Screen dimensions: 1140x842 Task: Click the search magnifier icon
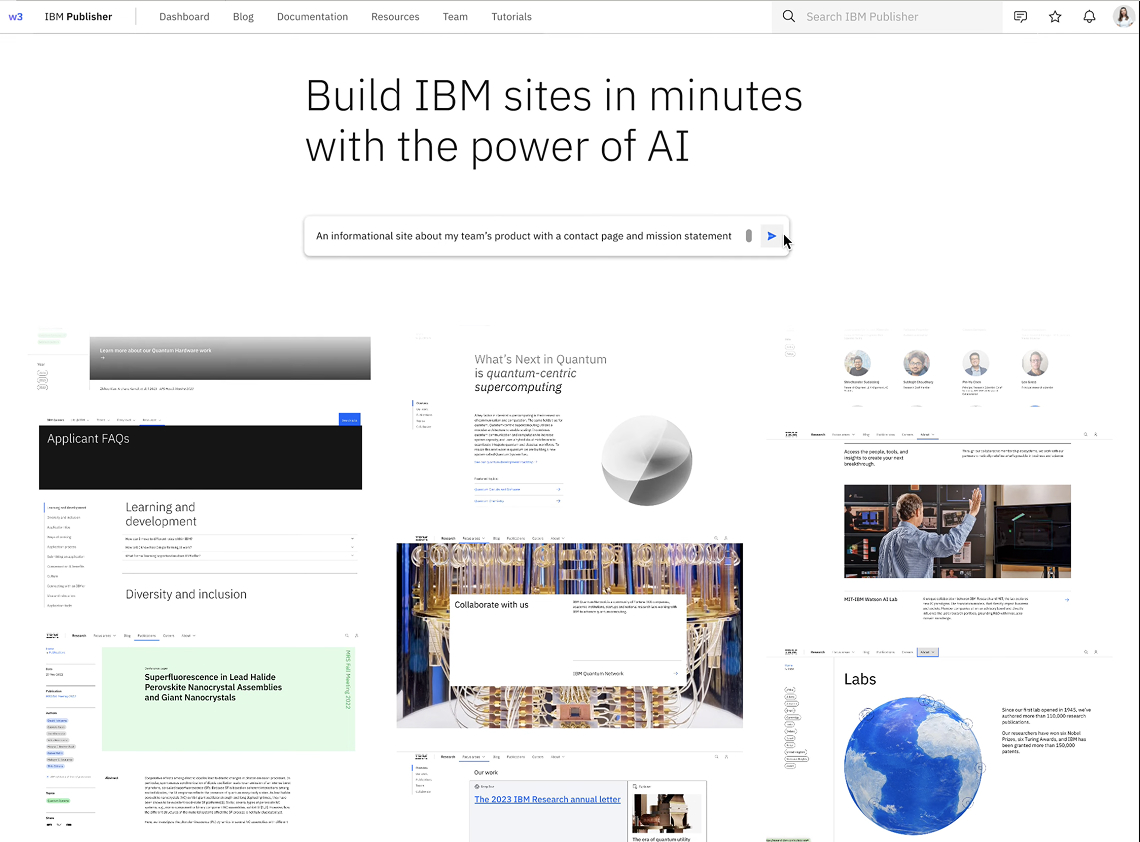point(789,17)
